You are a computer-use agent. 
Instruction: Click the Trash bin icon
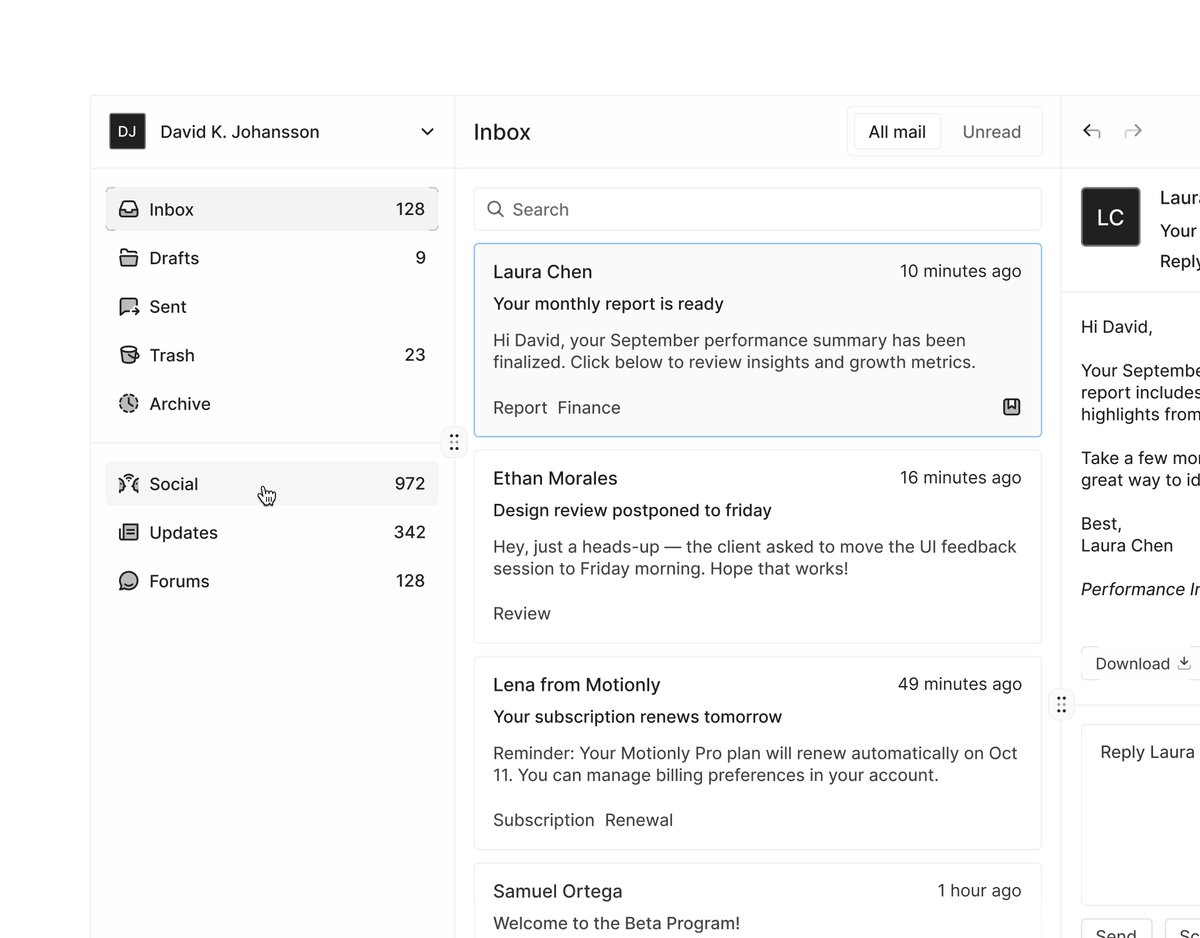129,355
